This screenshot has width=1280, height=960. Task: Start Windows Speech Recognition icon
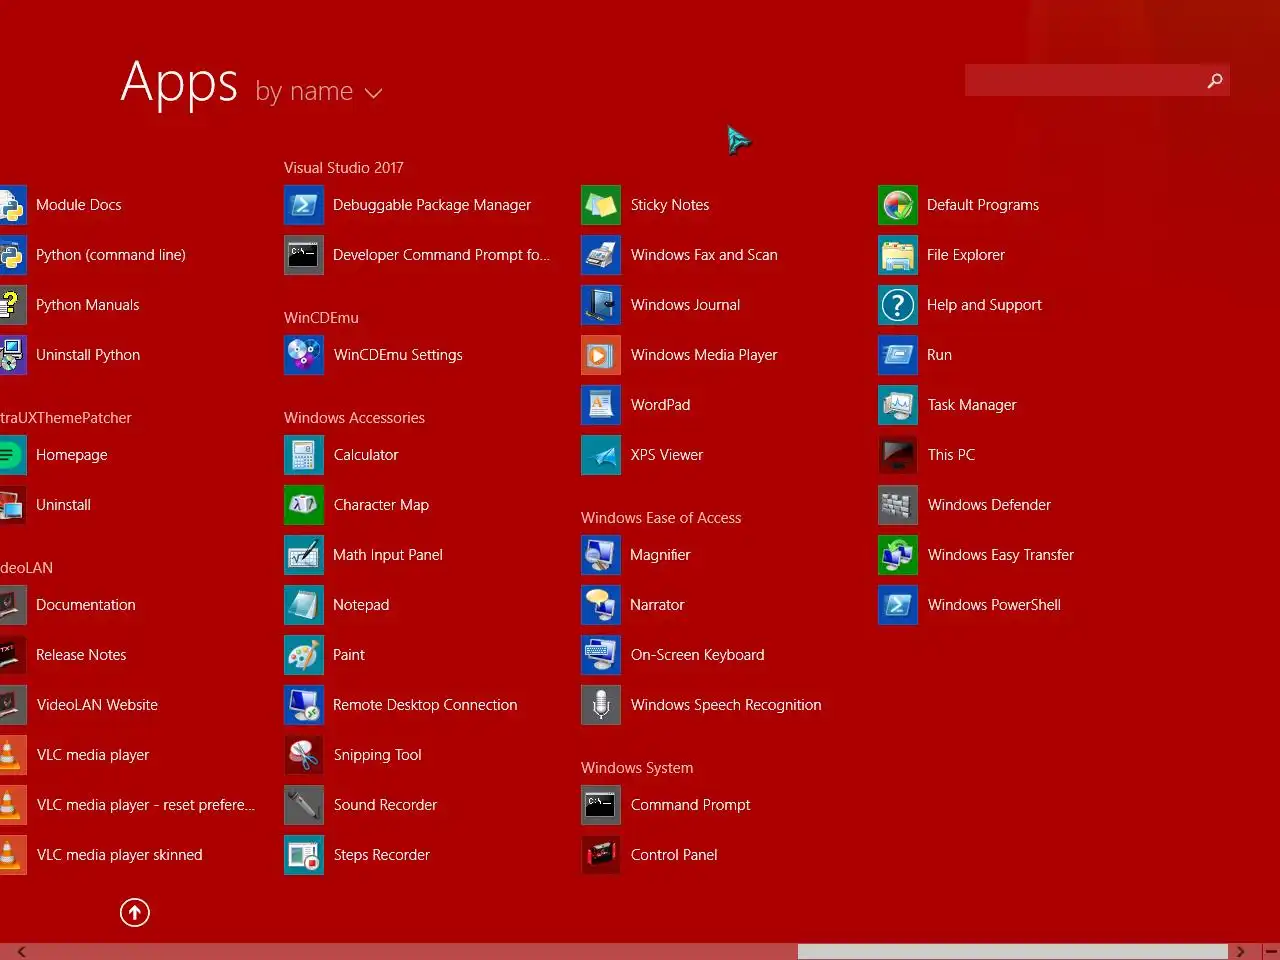601,705
